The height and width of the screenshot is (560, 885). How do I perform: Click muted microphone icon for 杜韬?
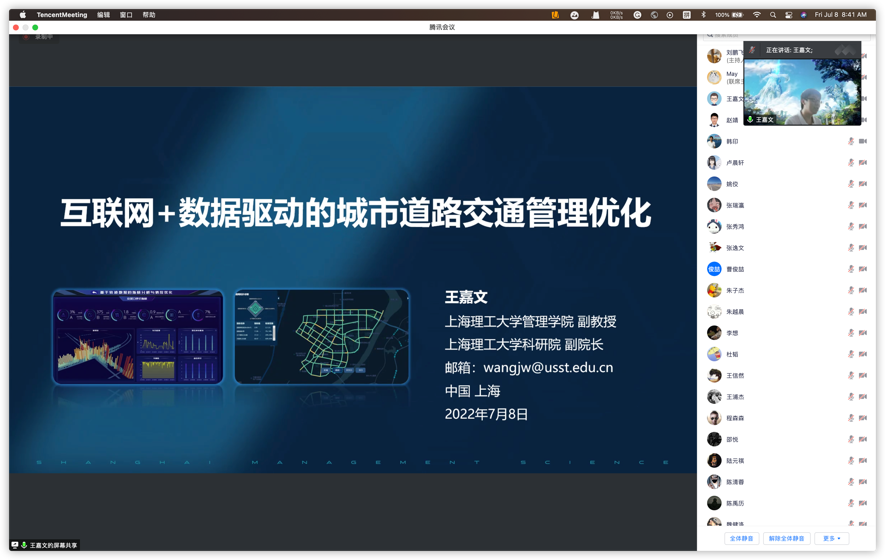click(x=851, y=354)
